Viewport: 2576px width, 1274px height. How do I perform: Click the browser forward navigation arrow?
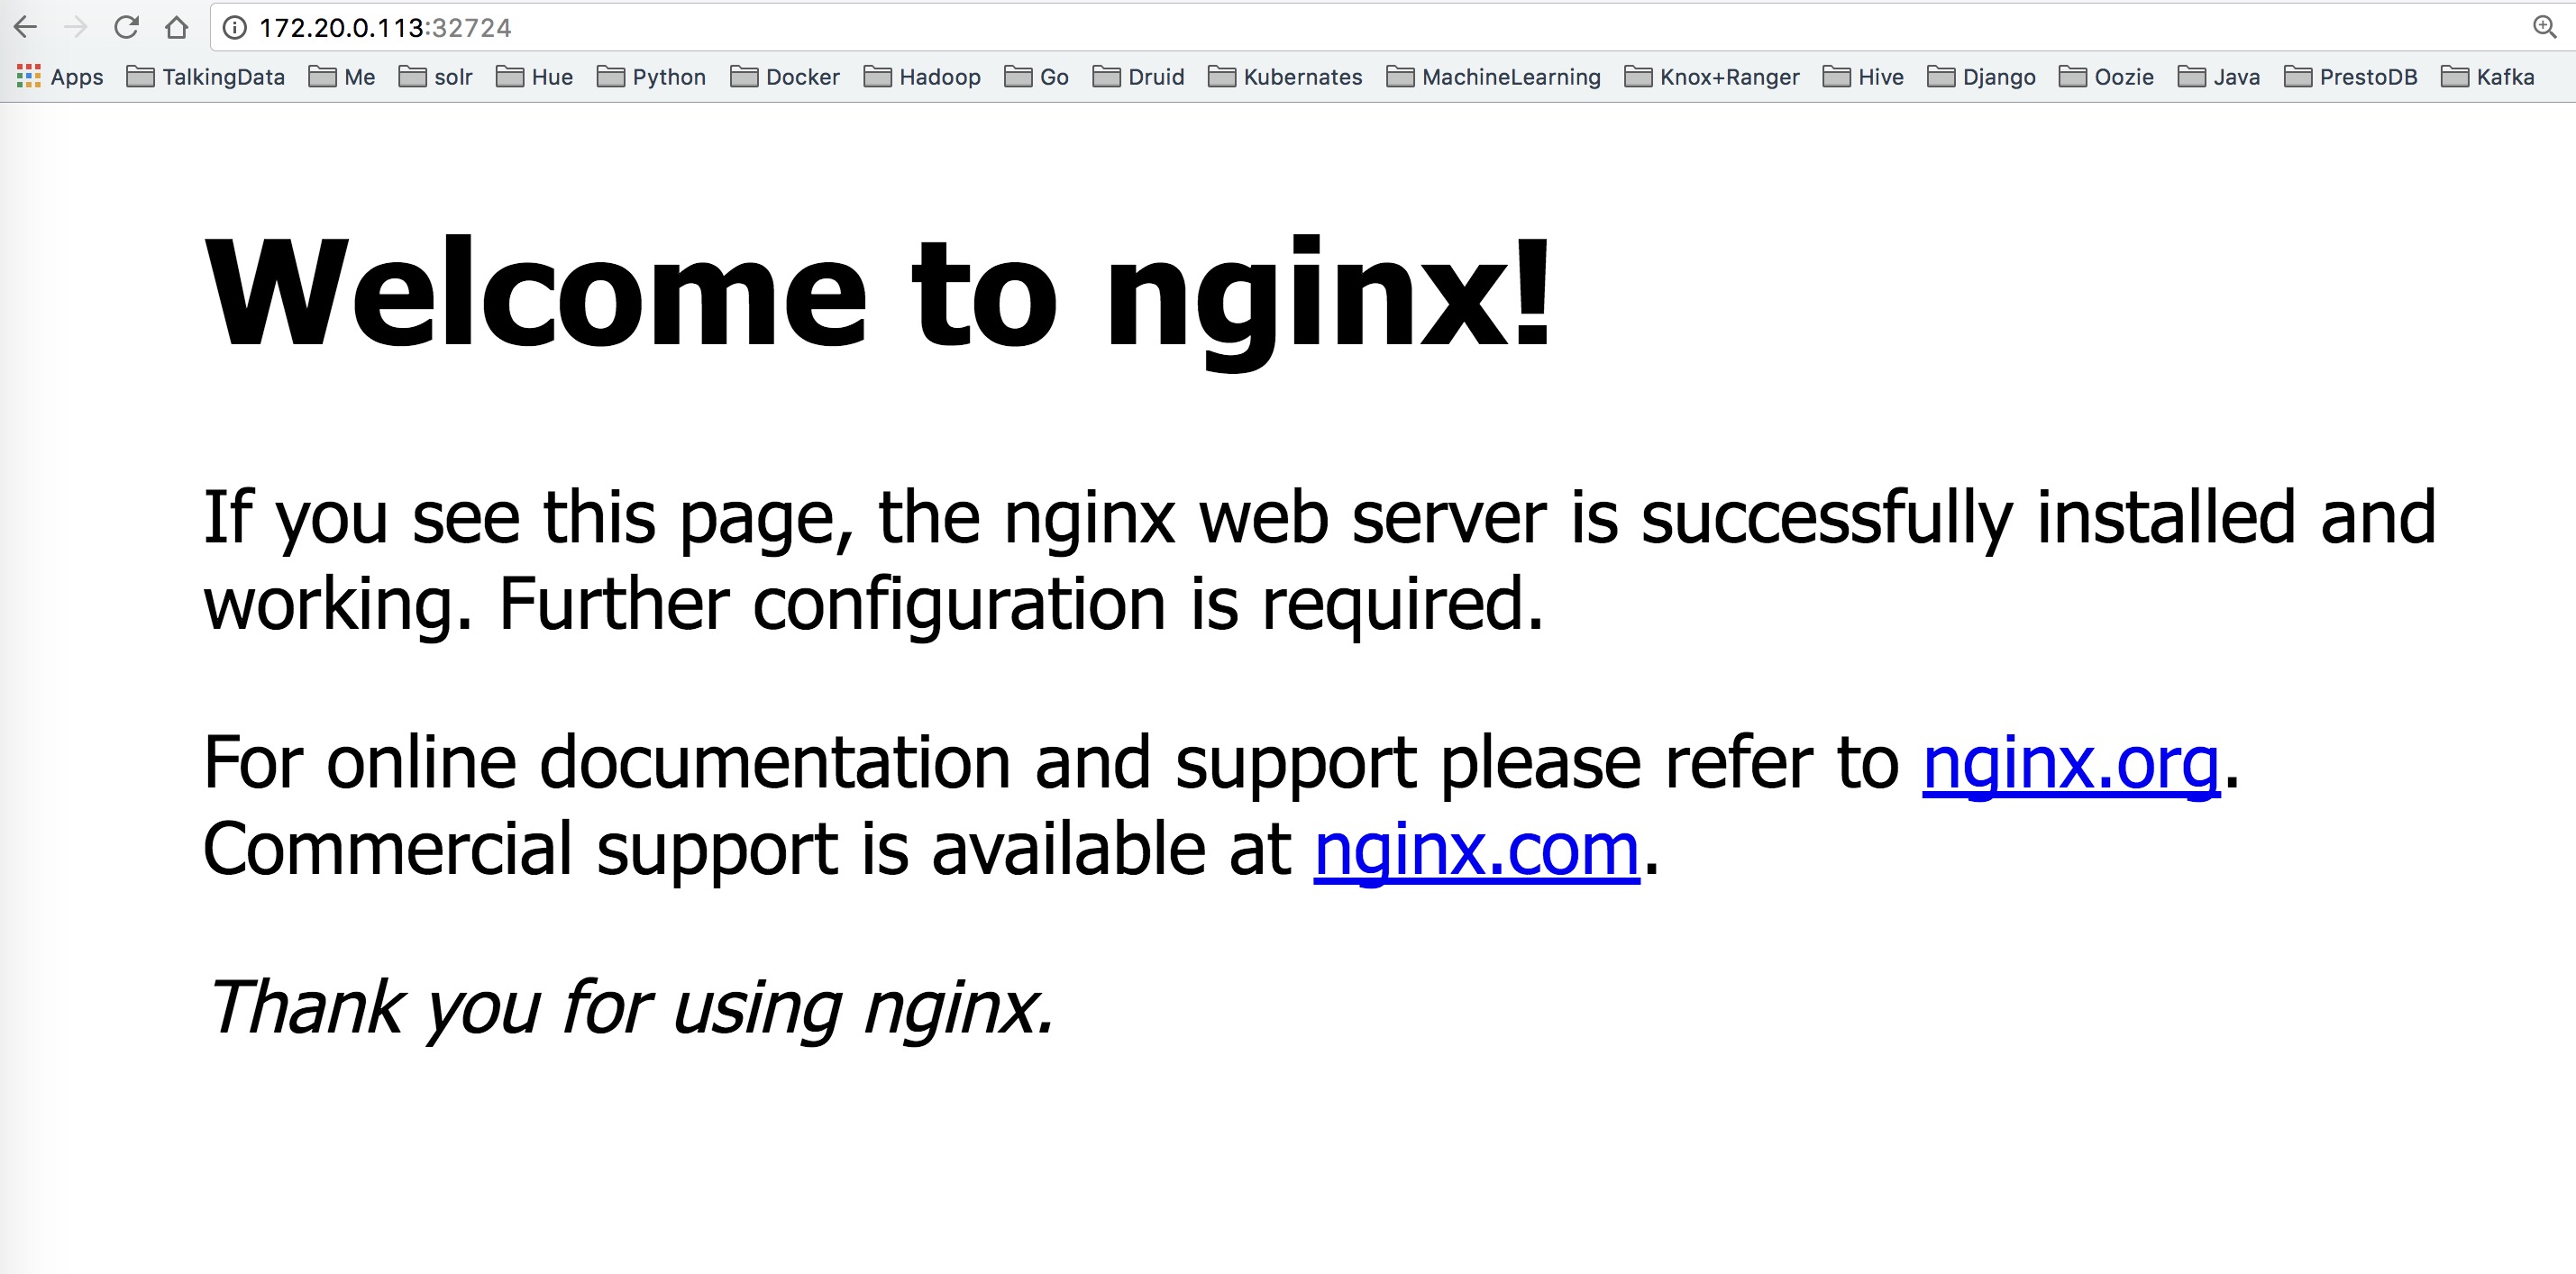pos(69,30)
